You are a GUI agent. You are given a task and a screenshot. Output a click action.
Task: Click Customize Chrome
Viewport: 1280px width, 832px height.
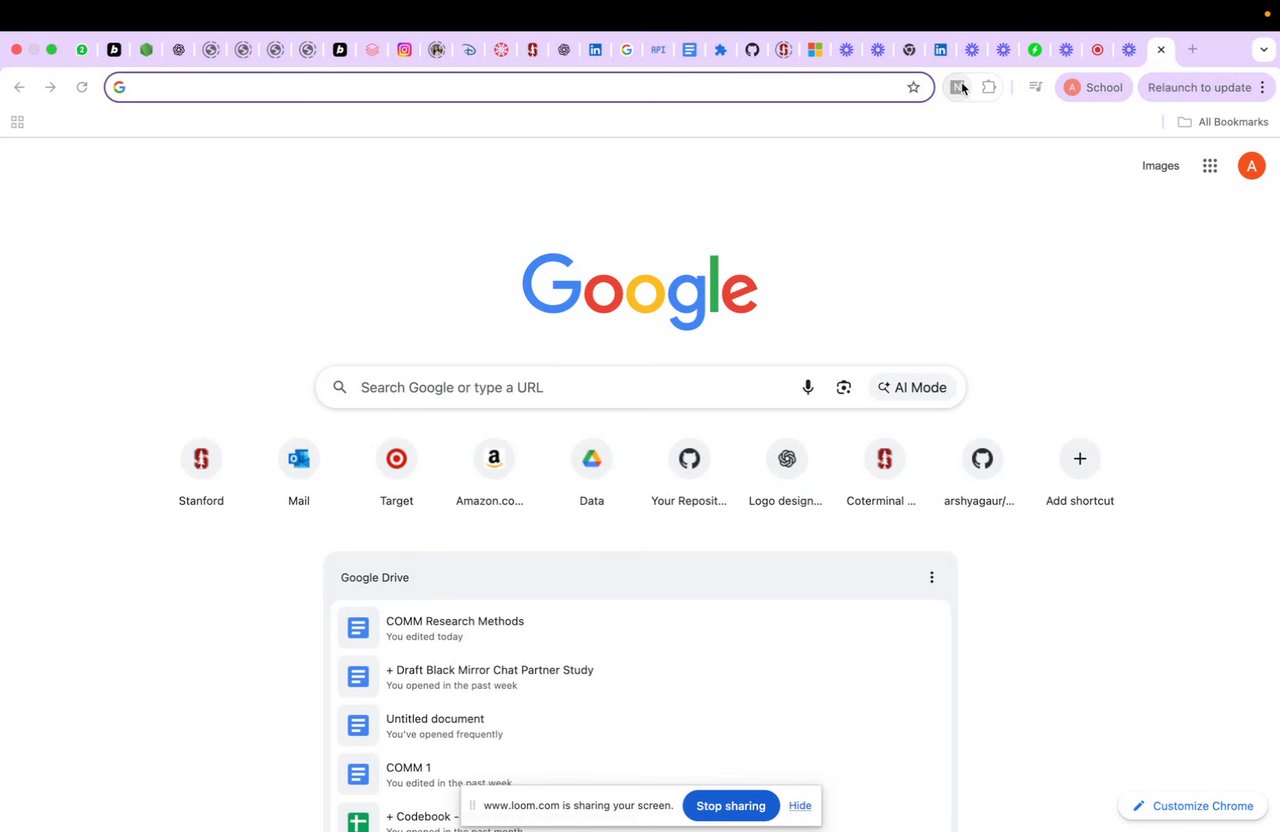click(x=1192, y=806)
